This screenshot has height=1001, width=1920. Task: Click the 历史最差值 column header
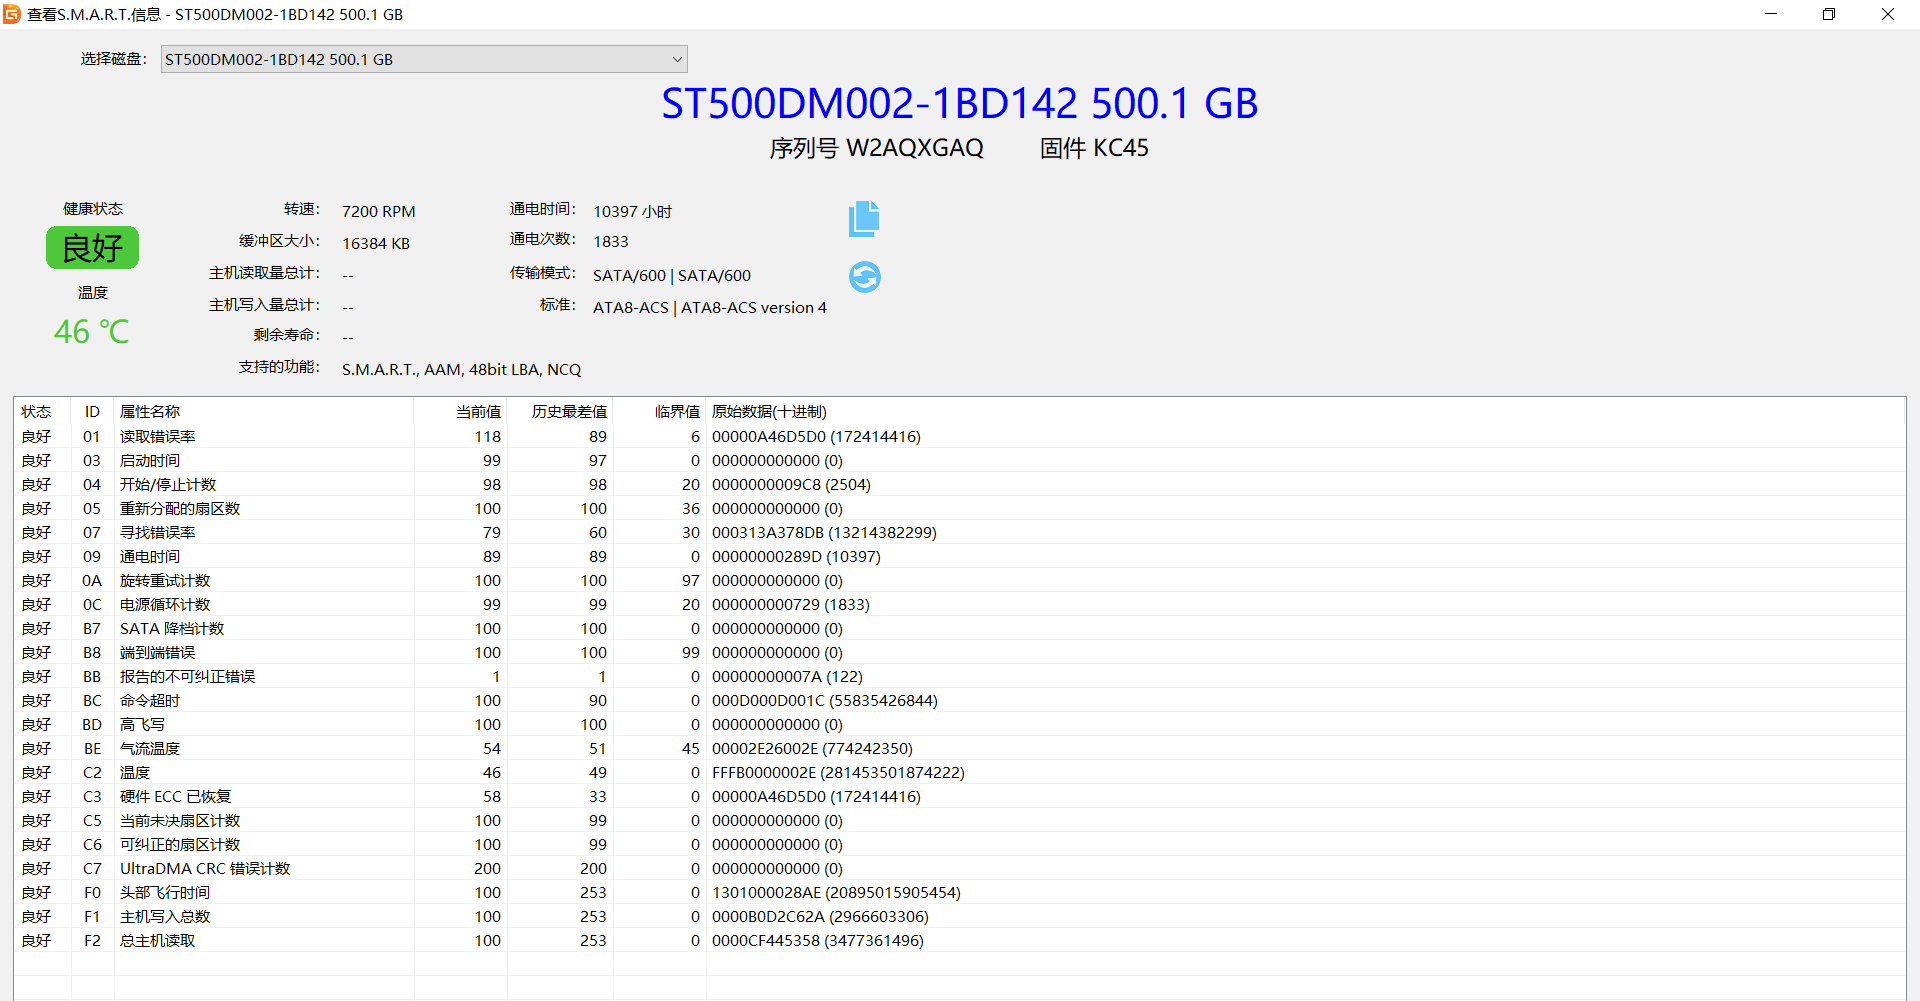click(560, 412)
